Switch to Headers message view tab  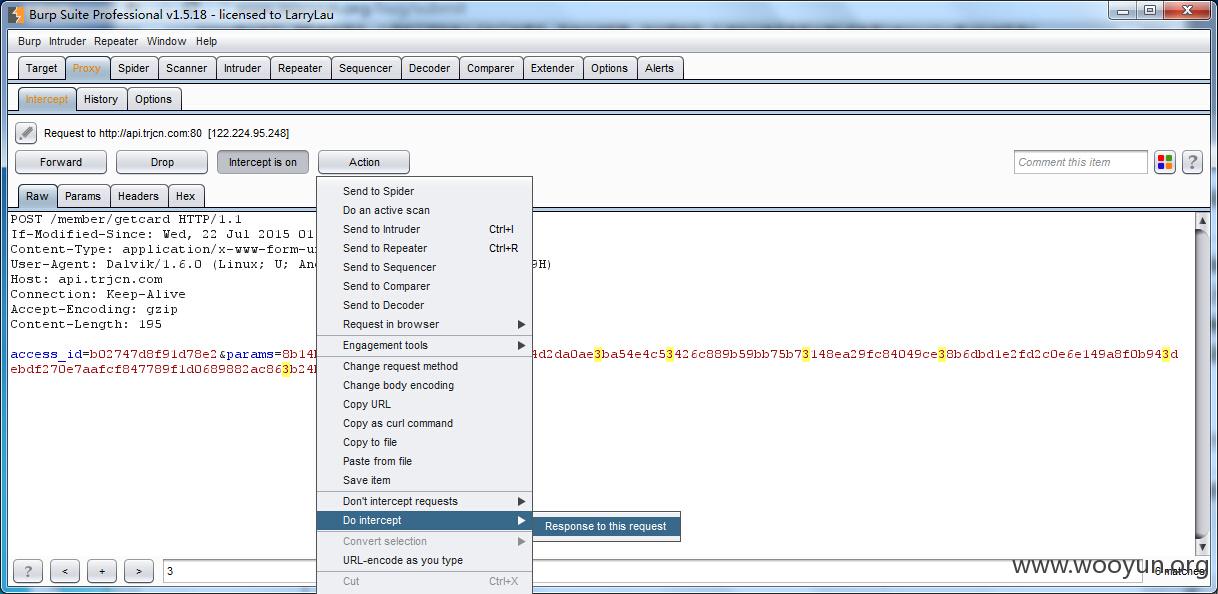(139, 196)
